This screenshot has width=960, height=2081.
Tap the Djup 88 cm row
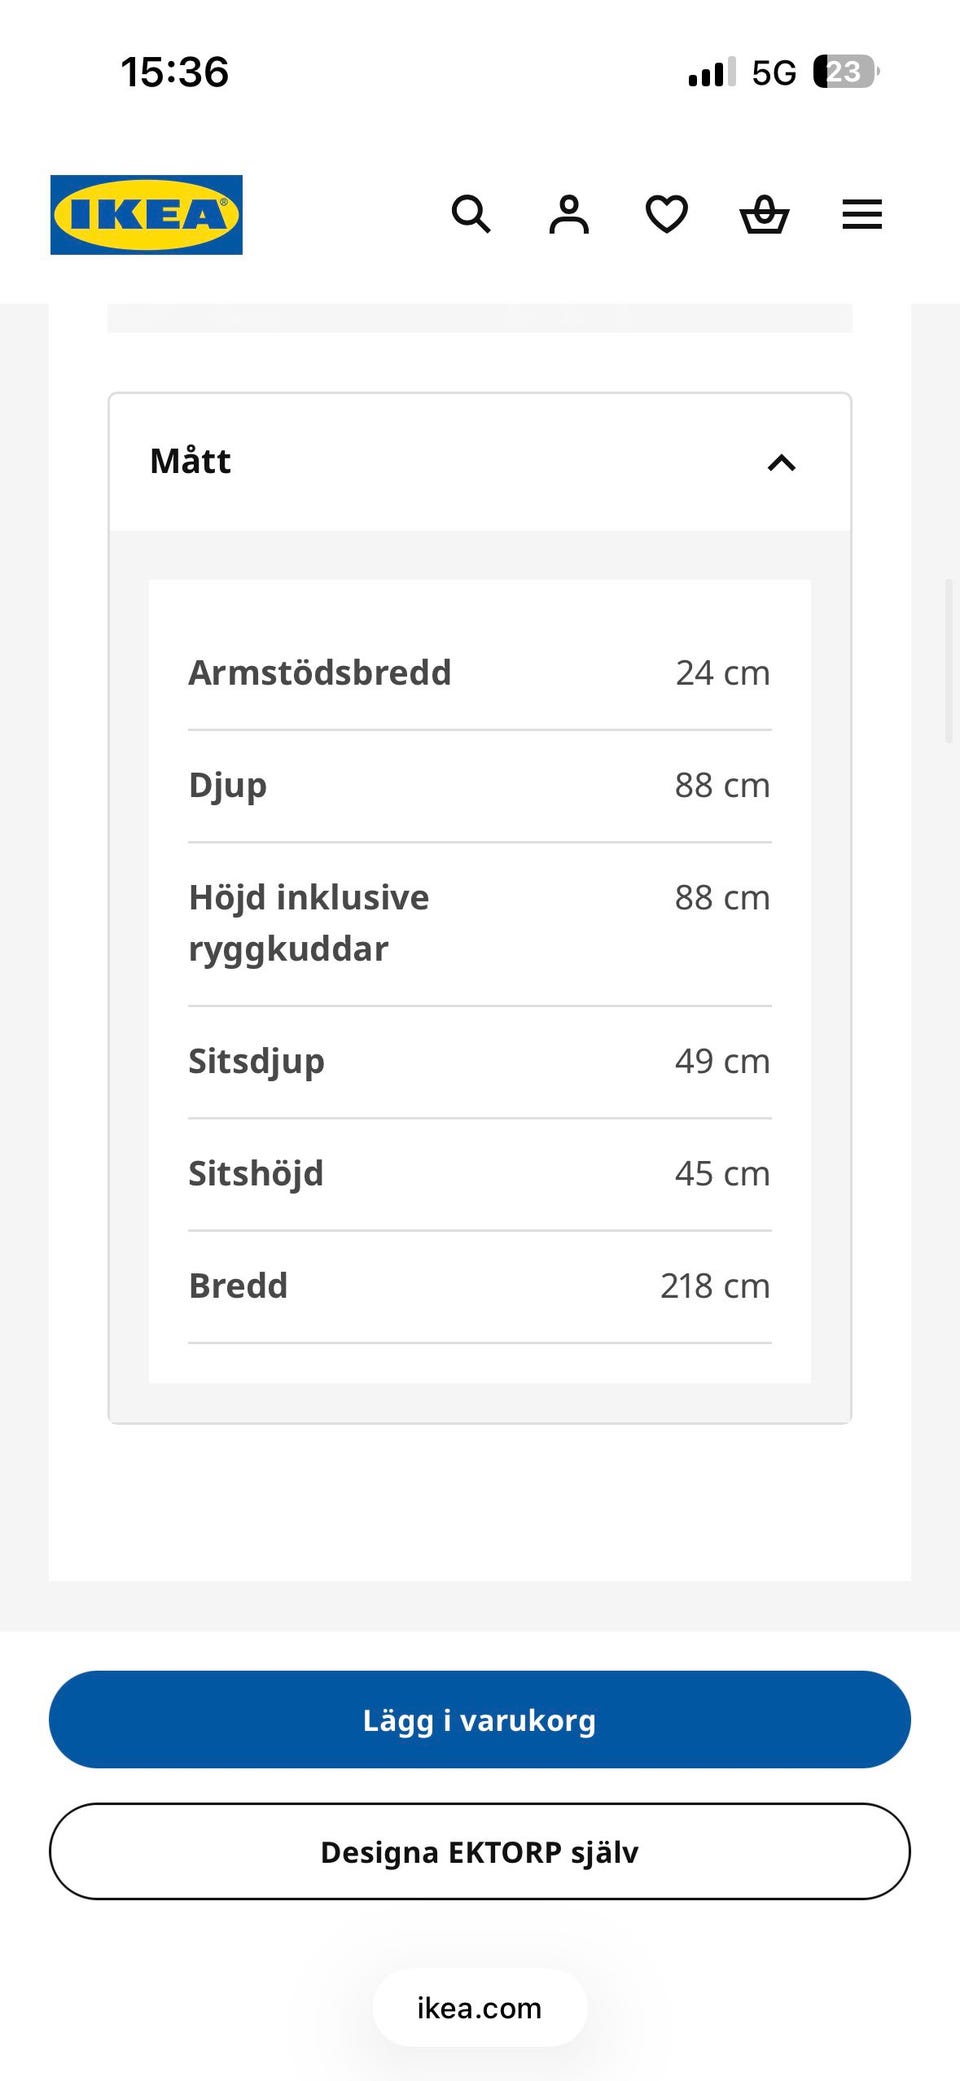480,786
